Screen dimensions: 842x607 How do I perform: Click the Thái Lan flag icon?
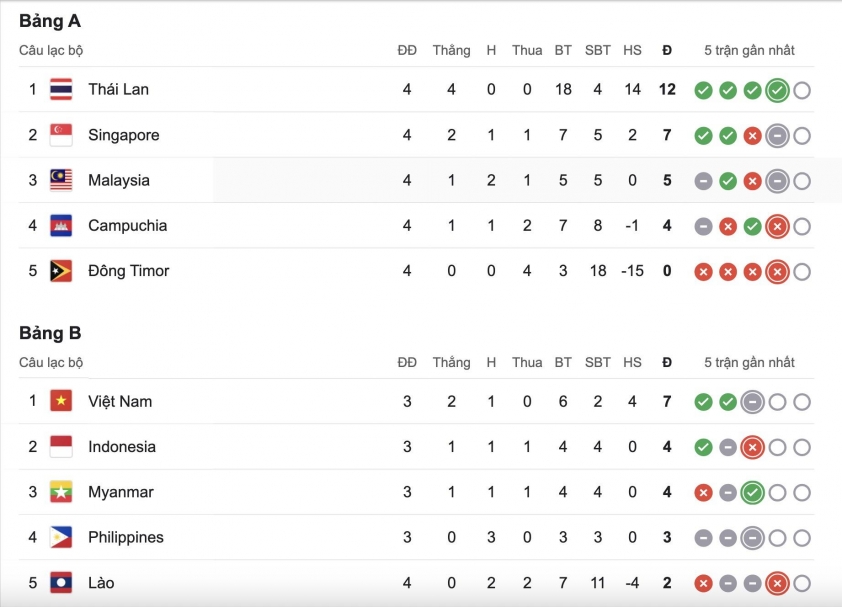point(61,90)
